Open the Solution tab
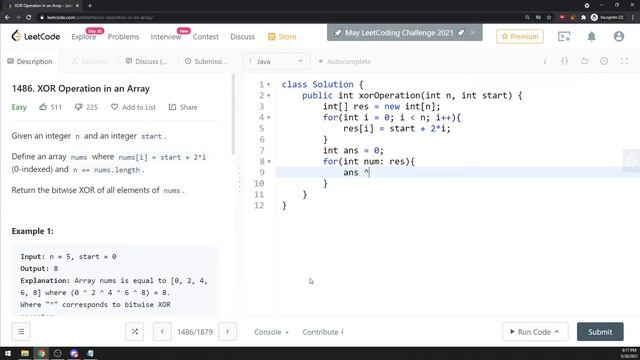640x360 pixels. point(89,61)
